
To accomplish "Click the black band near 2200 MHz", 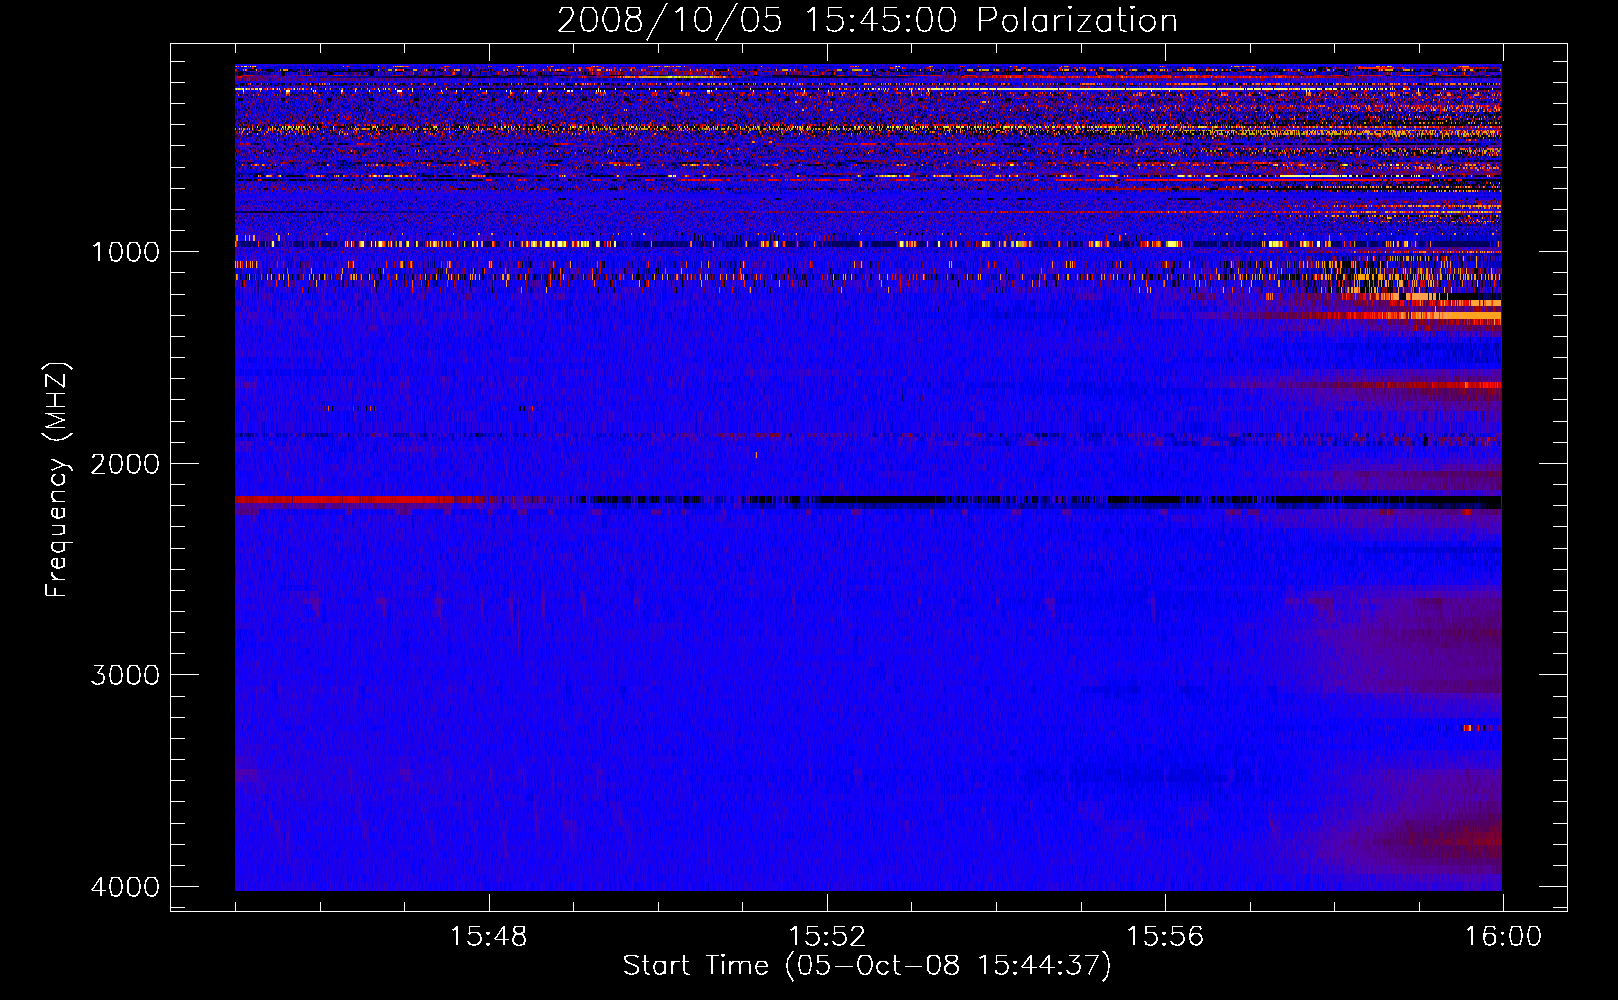I will 1040,500.
